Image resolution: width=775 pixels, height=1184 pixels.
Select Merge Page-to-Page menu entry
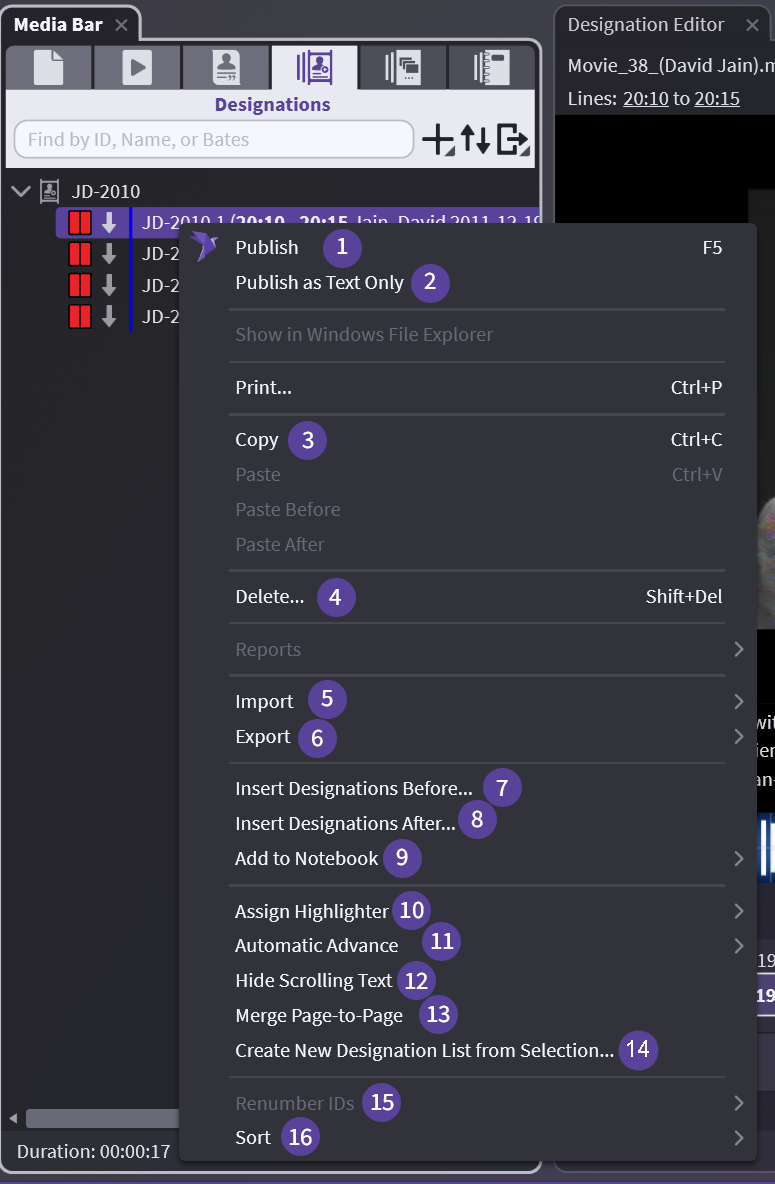pos(319,1016)
